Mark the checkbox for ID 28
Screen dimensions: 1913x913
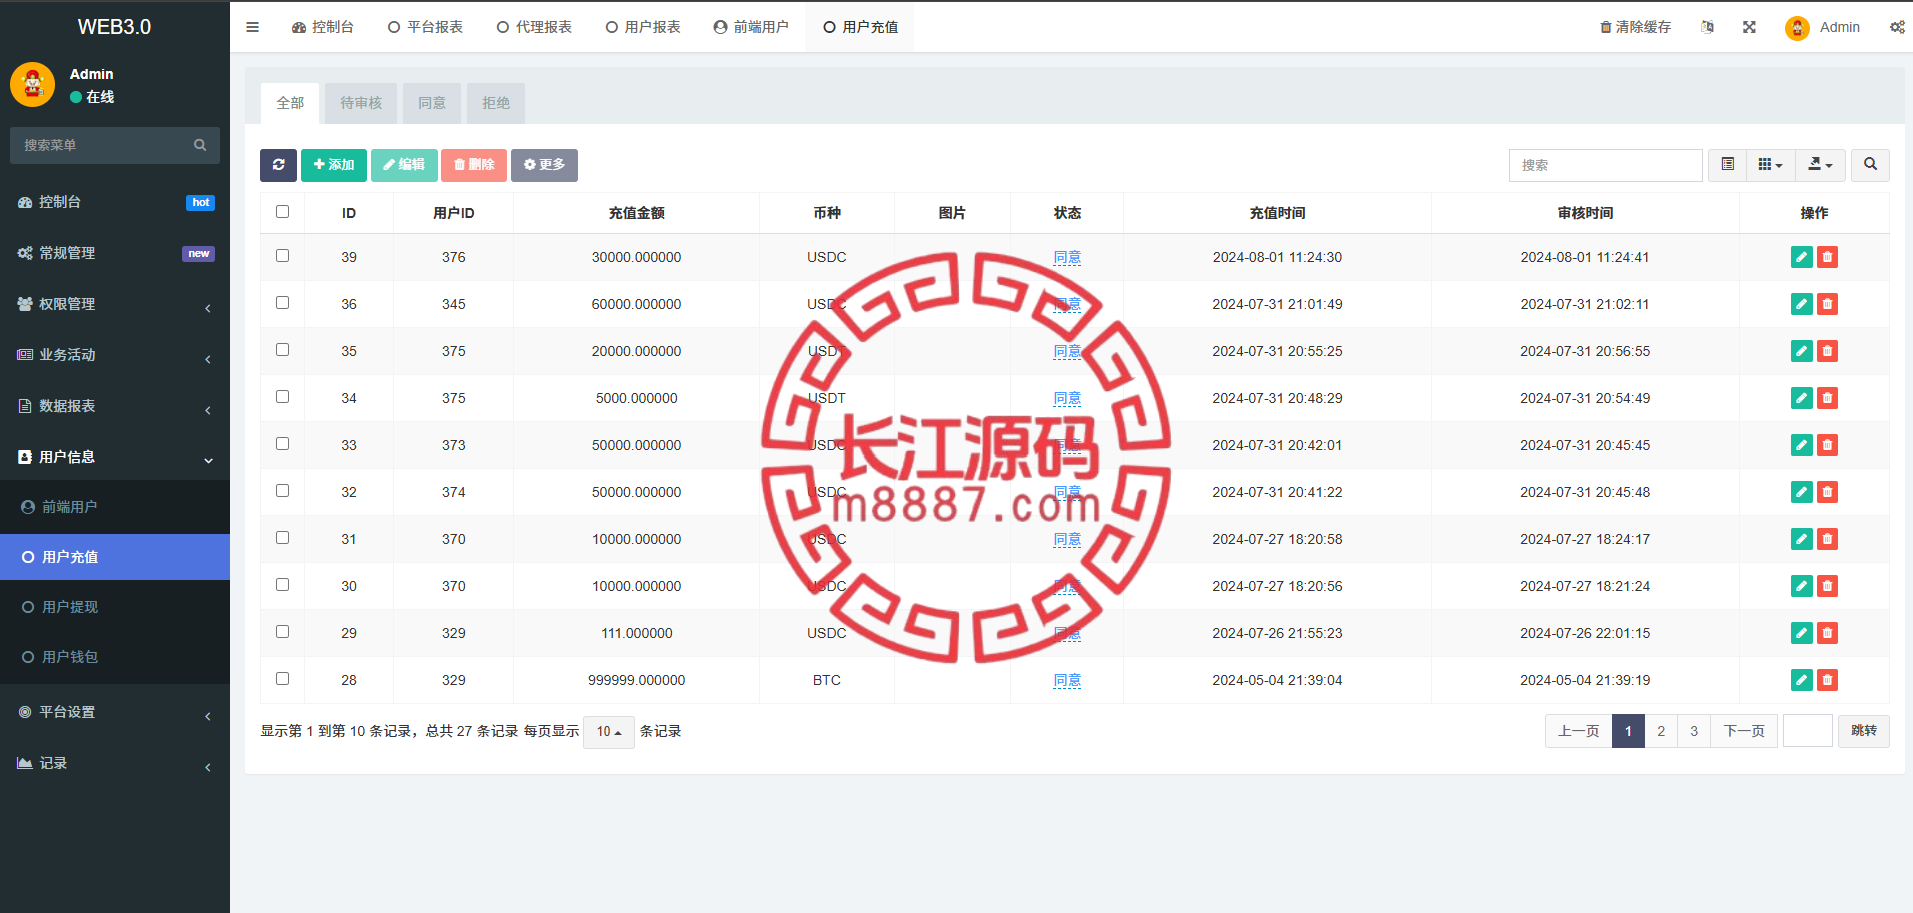[282, 679]
